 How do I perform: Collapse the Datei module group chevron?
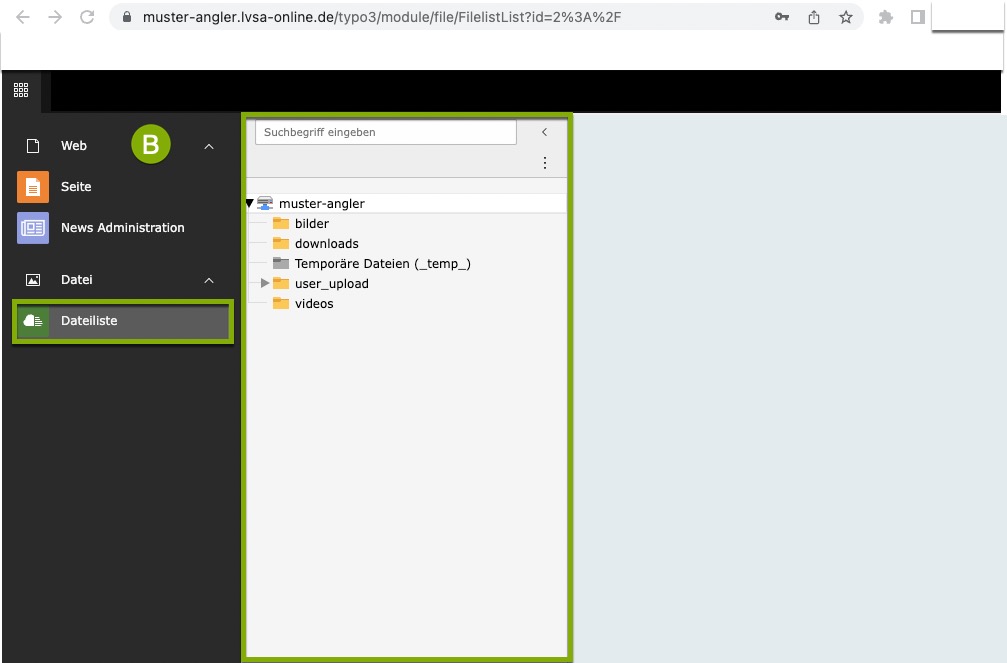(209, 281)
